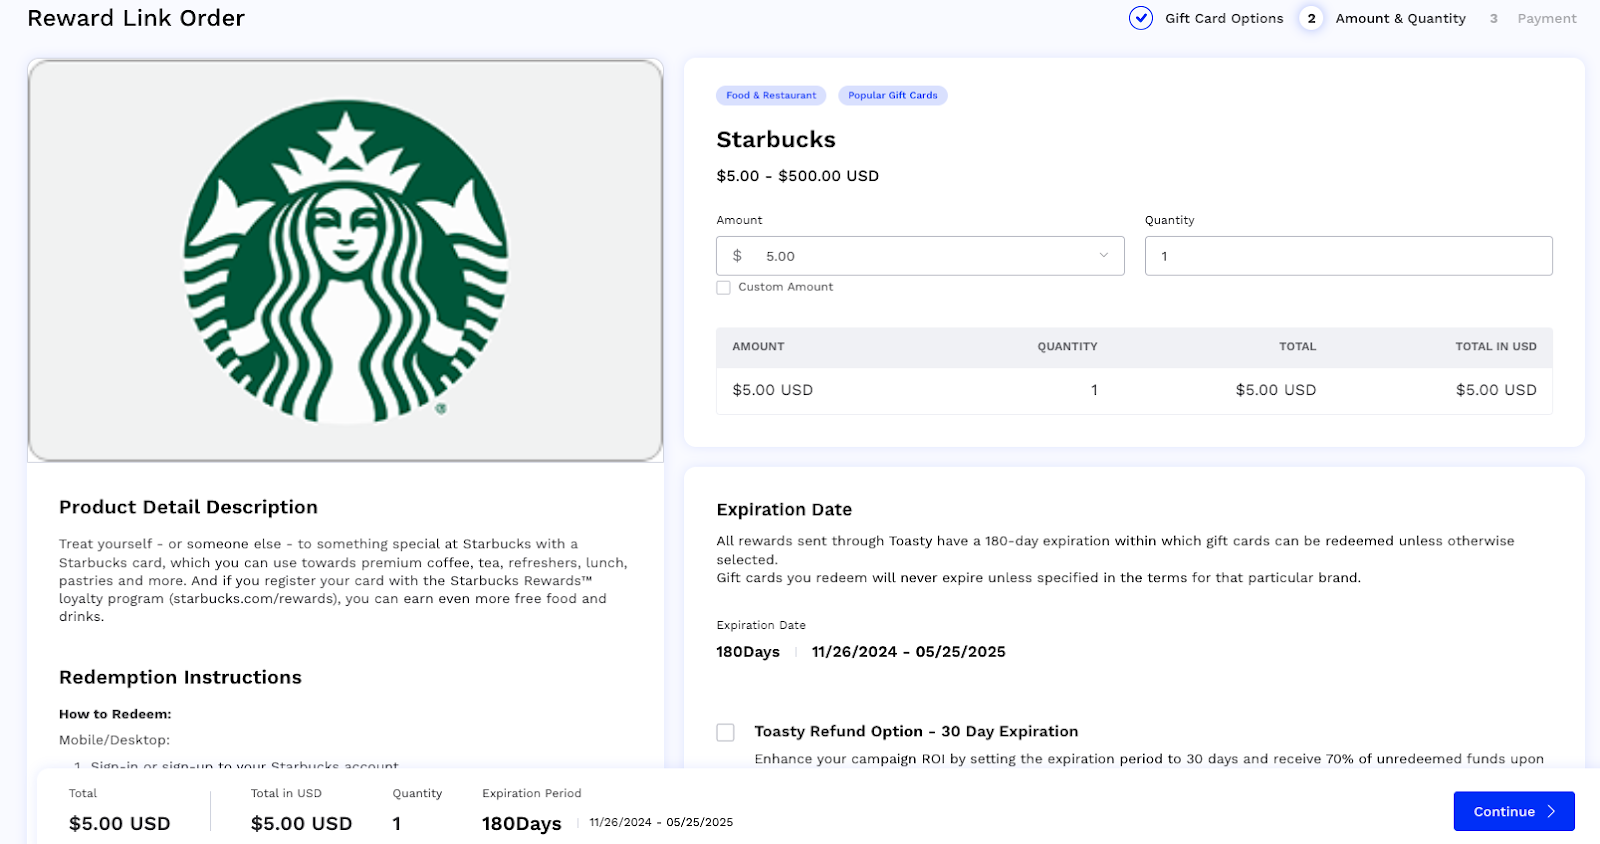Enable the Custom Amount checkbox

click(x=724, y=288)
